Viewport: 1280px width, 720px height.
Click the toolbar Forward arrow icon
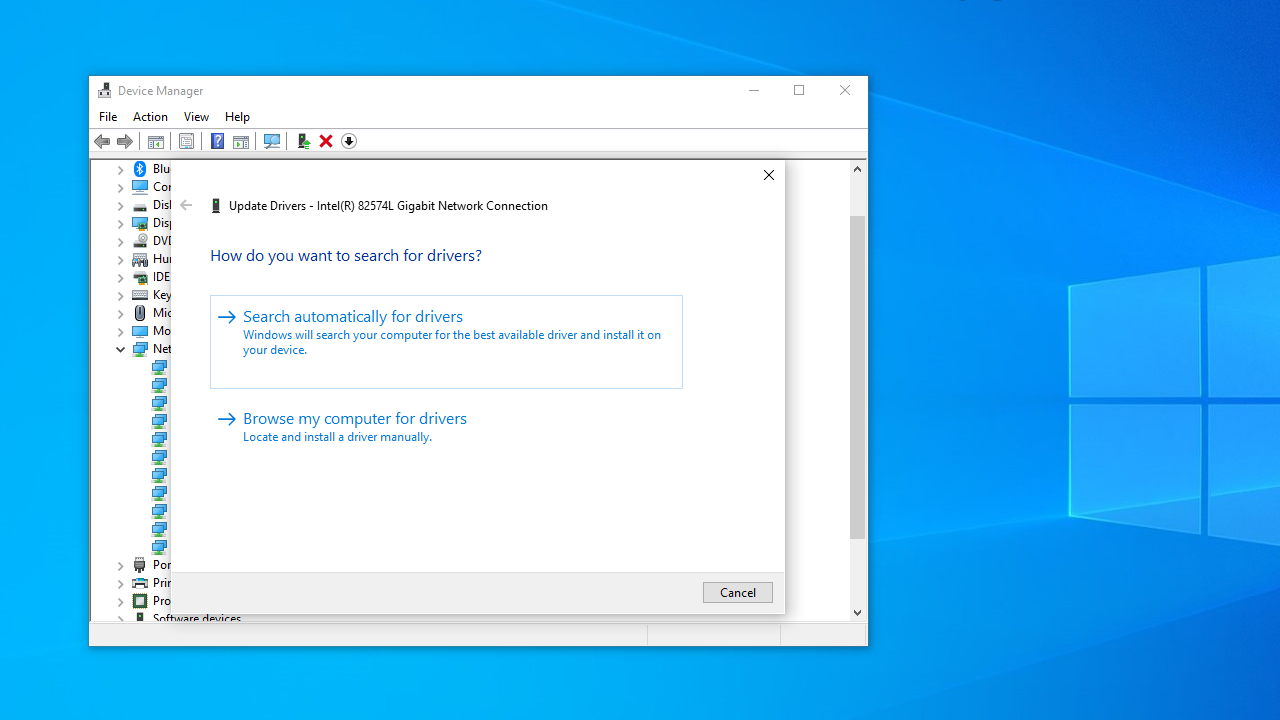[x=125, y=141]
